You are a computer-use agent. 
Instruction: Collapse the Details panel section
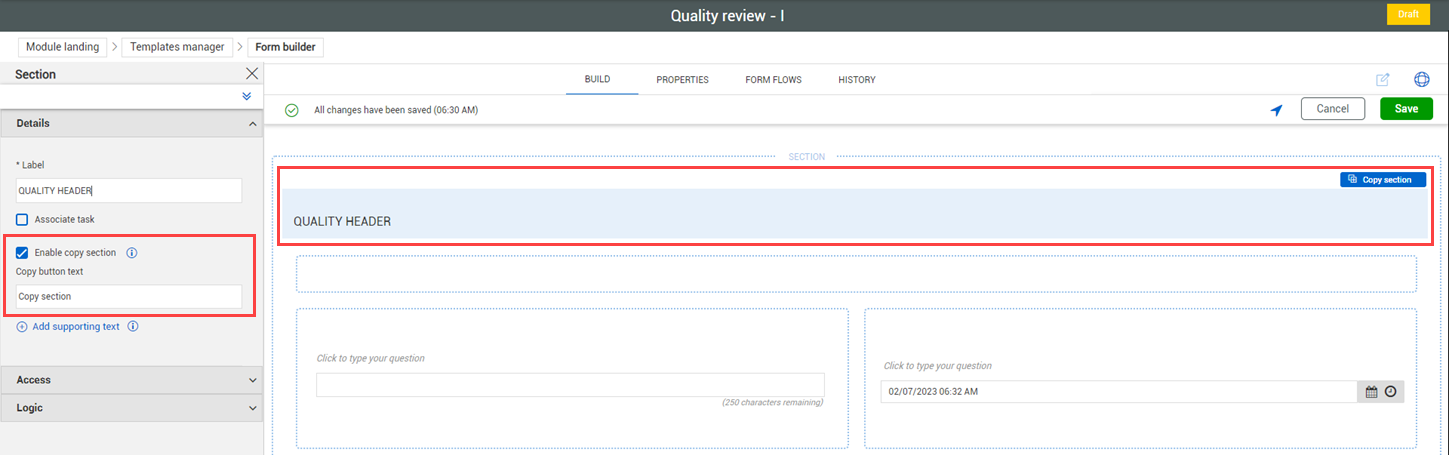[x=252, y=124]
